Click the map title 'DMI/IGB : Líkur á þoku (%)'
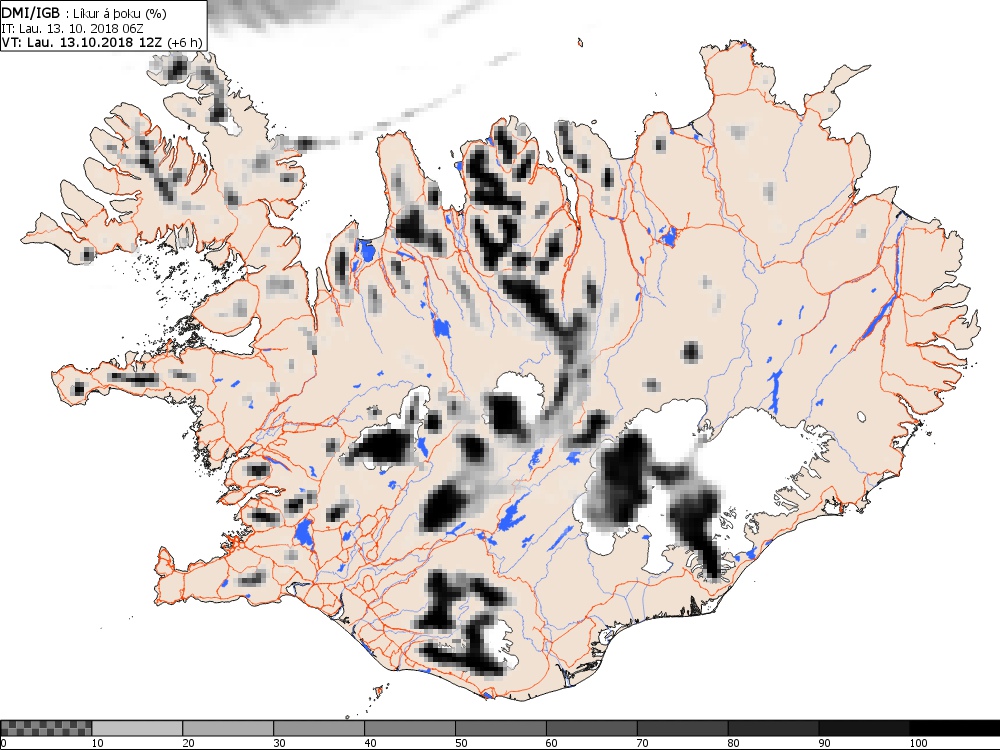The height and width of the screenshot is (750, 1000). [84, 14]
